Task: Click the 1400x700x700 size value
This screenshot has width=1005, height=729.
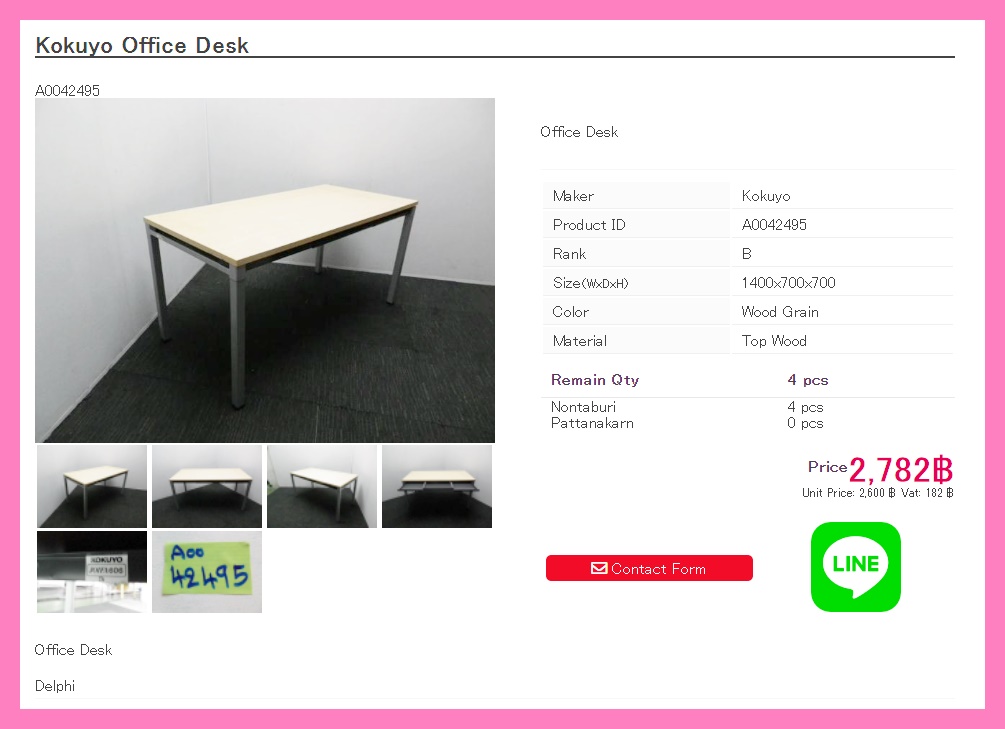Action: (788, 283)
